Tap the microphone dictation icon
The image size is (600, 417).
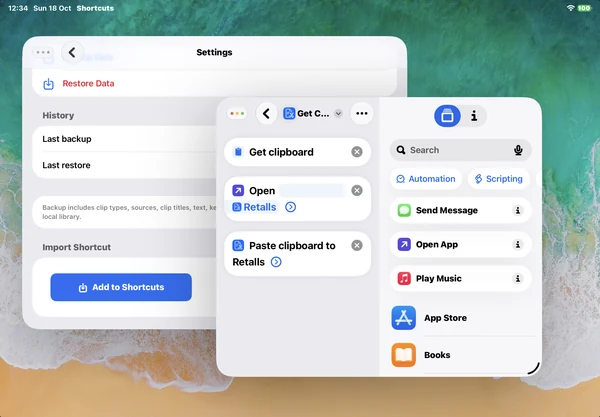tap(518, 150)
